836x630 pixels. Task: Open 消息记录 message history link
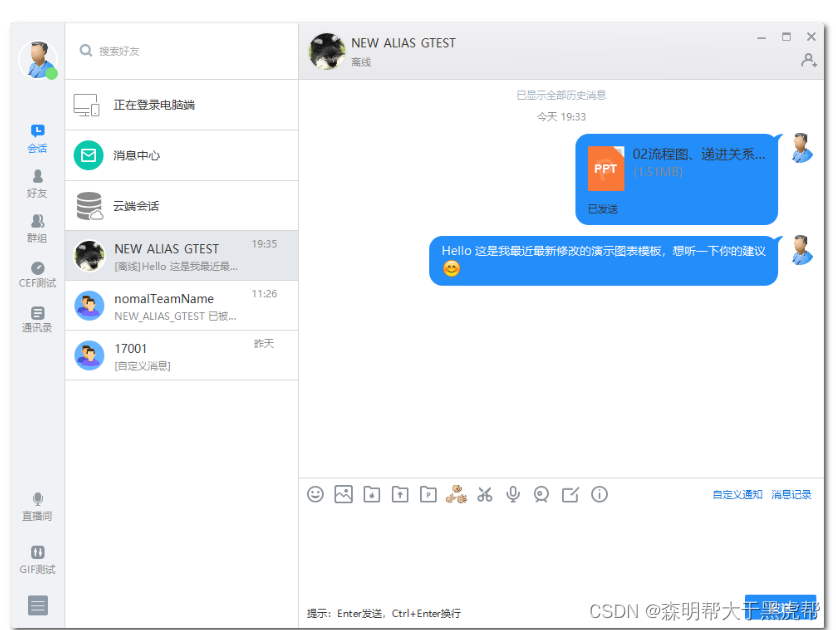coord(791,495)
